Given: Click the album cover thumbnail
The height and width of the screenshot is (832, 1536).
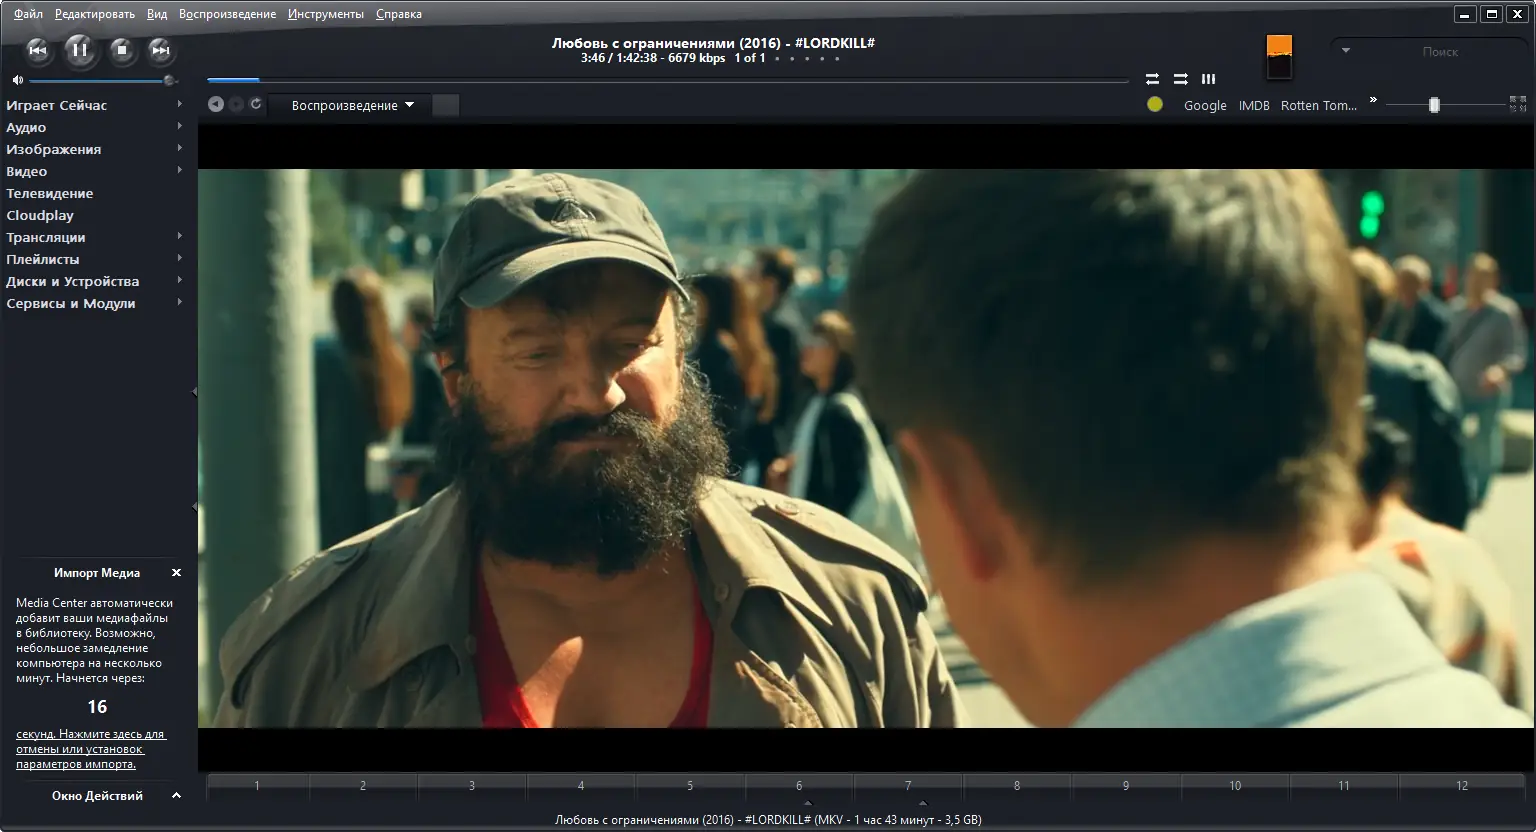Looking at the screenshot, I should point(1279,57).
